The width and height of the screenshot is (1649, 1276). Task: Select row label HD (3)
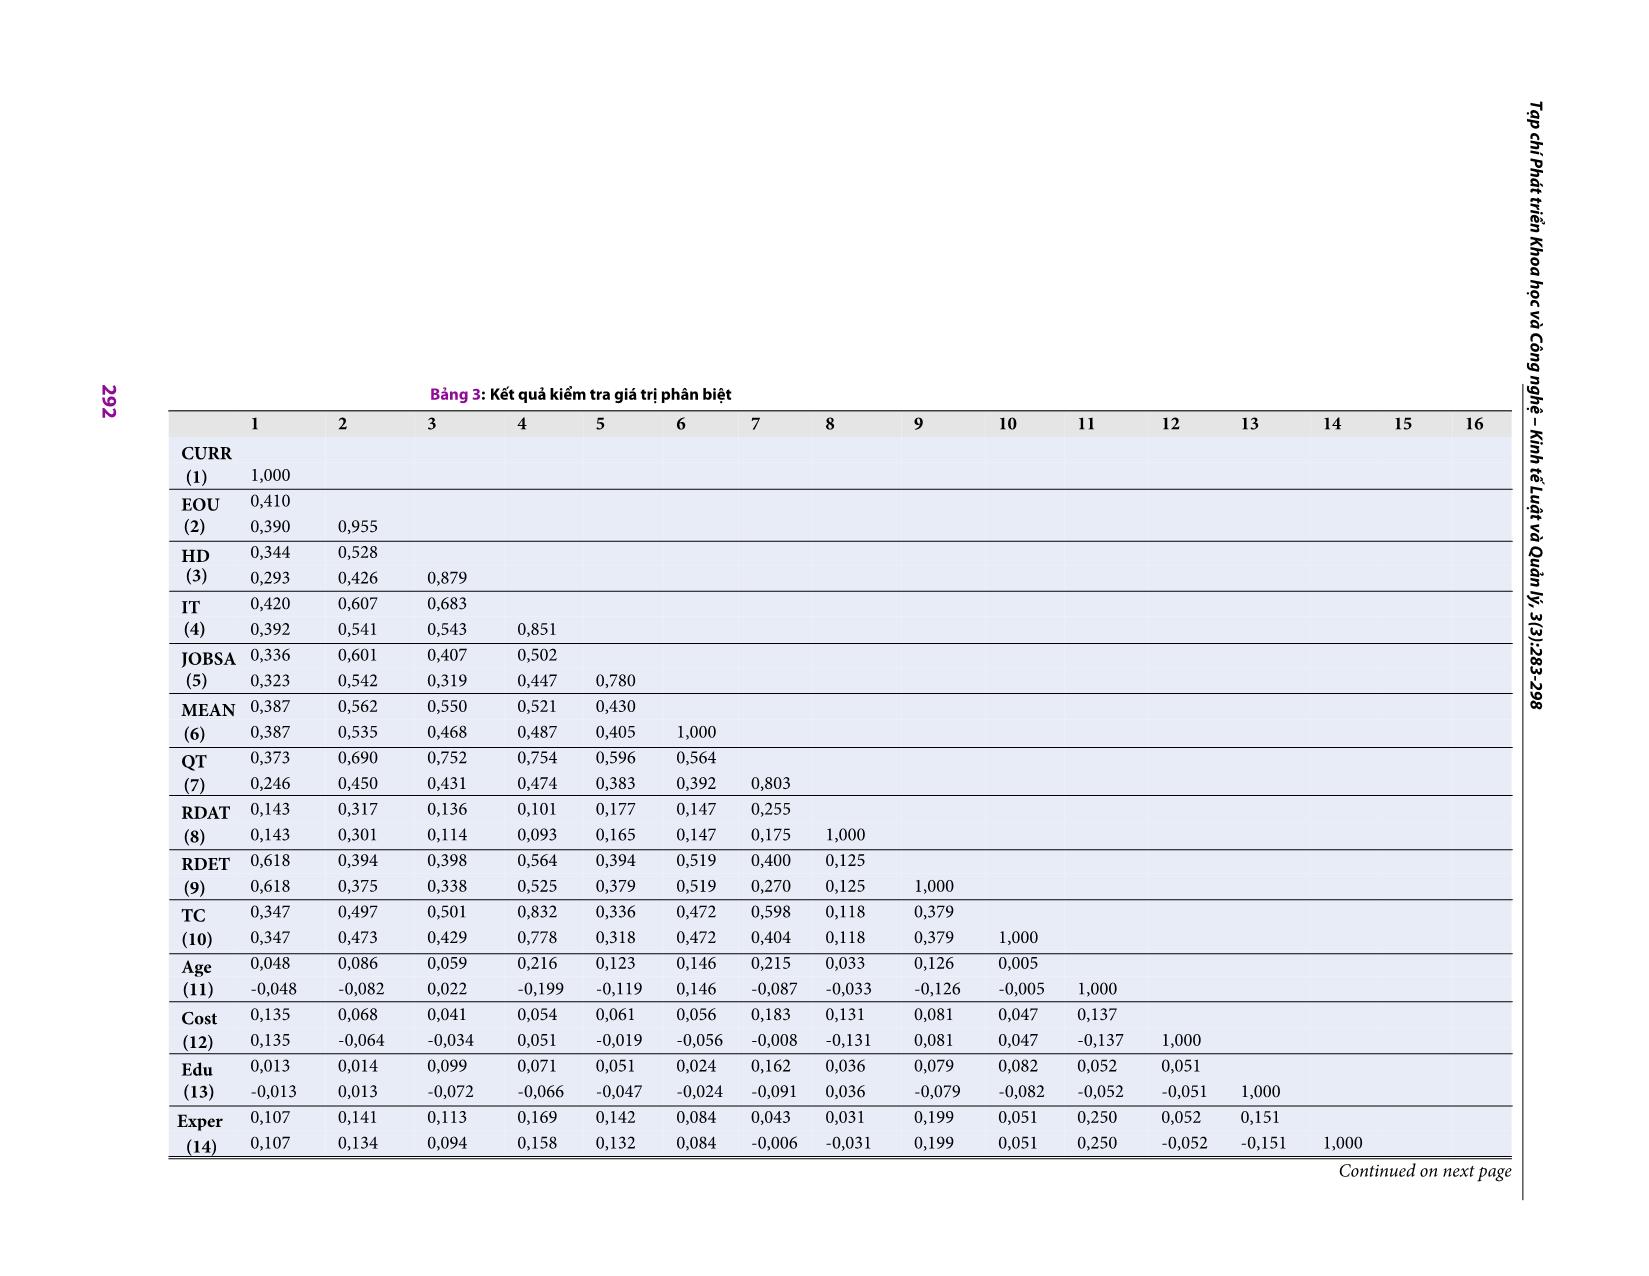click(196, 566)
